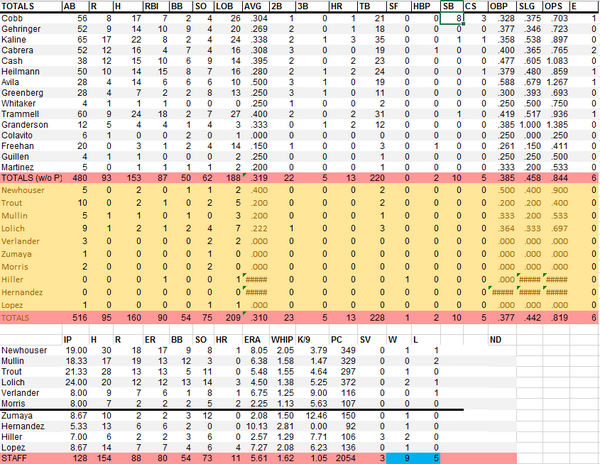The width and height of the screenshot is (600, 464).
Task: Click the SB column header
Action: point(452,6)
